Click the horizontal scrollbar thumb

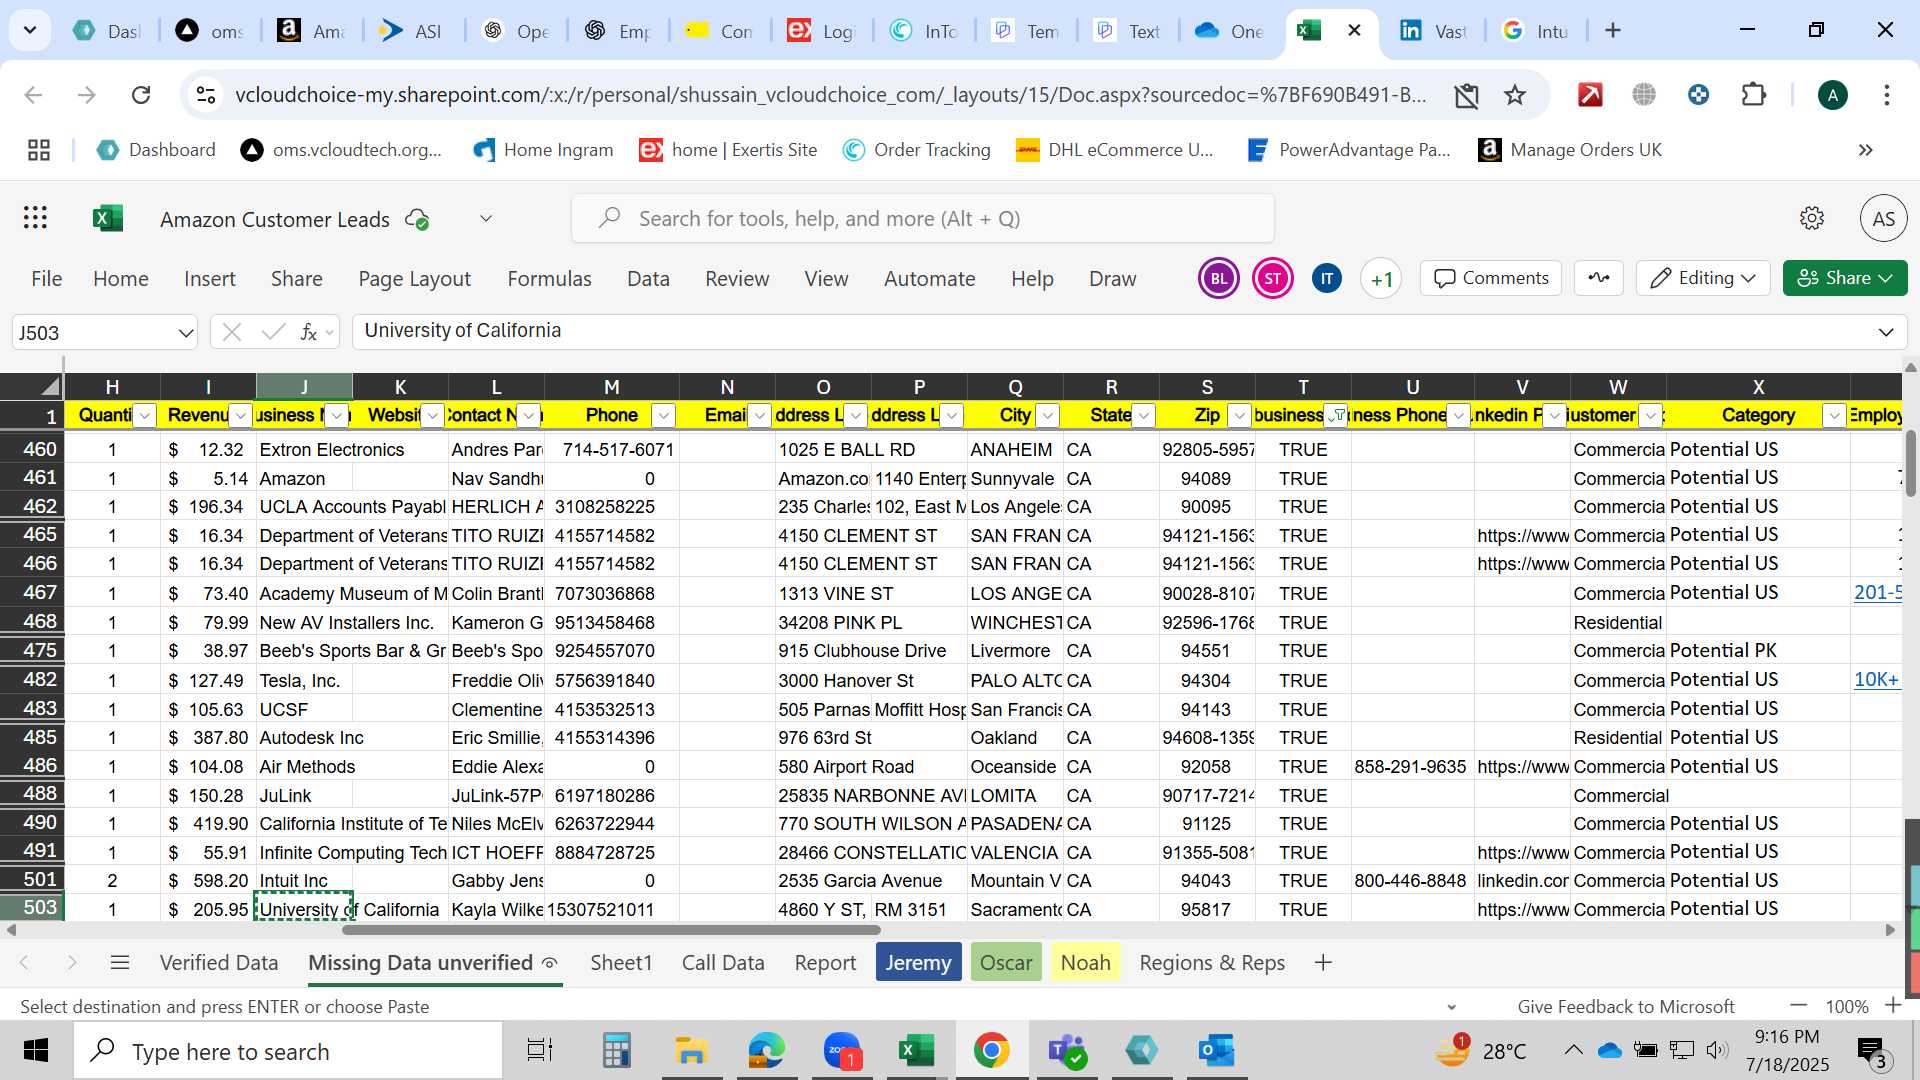coord(611,930)
